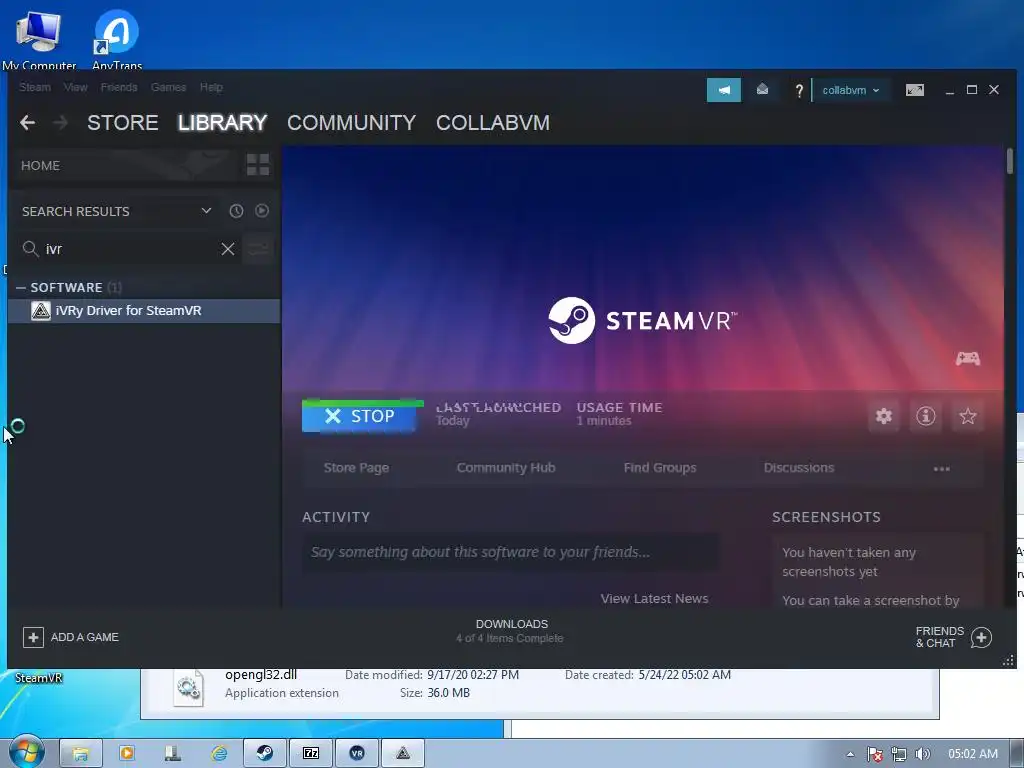The image size is (1024, 768).
Task: Open SteamVR manage gear icon
Action: [x=884, y=416]
